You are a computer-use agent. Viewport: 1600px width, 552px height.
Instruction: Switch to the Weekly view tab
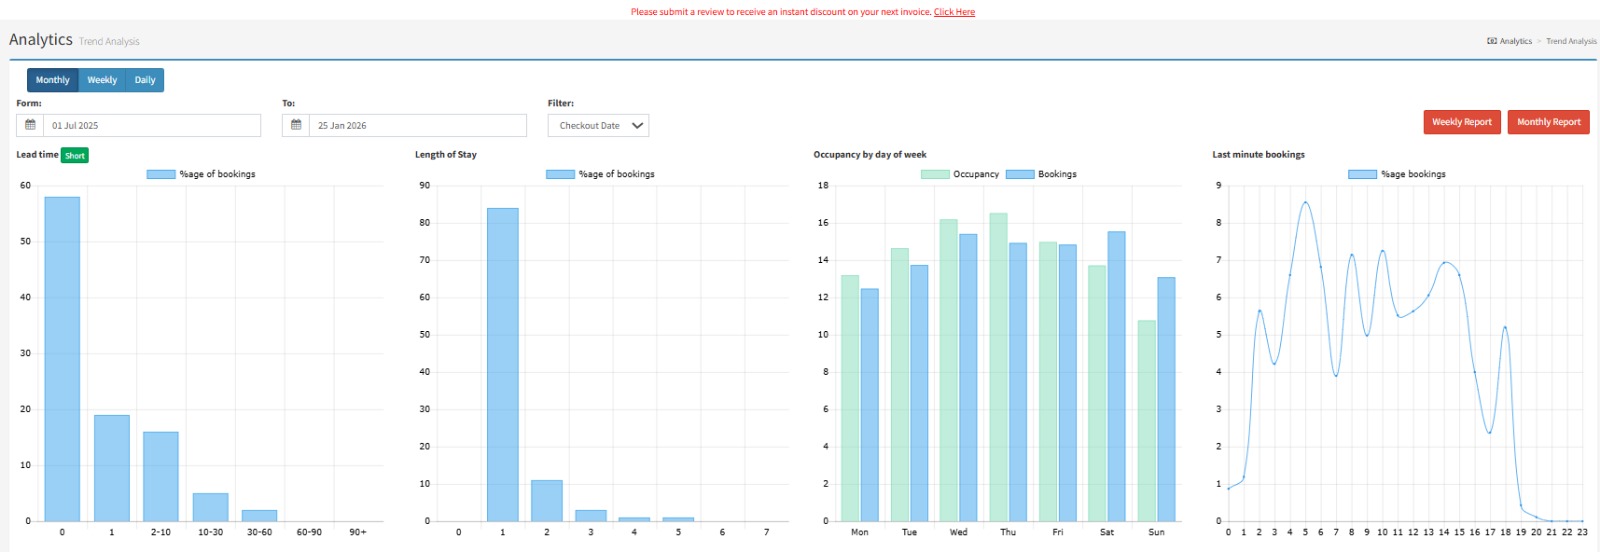(102, 80)
